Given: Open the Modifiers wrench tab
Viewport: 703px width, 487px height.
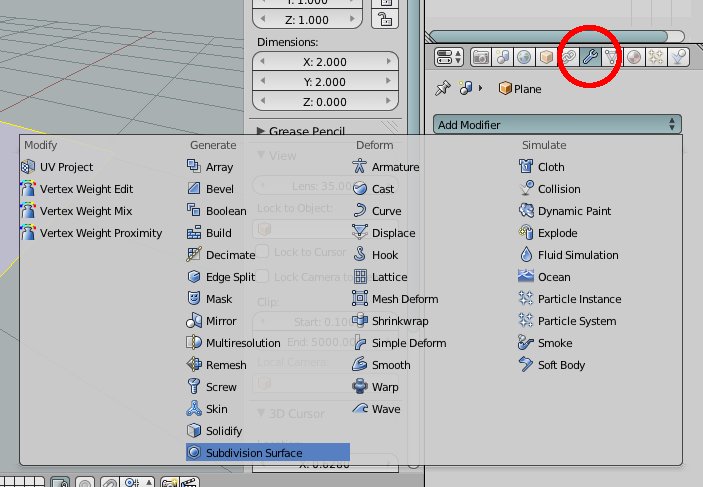Looking at the screenshot, I should tap(590, 57).
